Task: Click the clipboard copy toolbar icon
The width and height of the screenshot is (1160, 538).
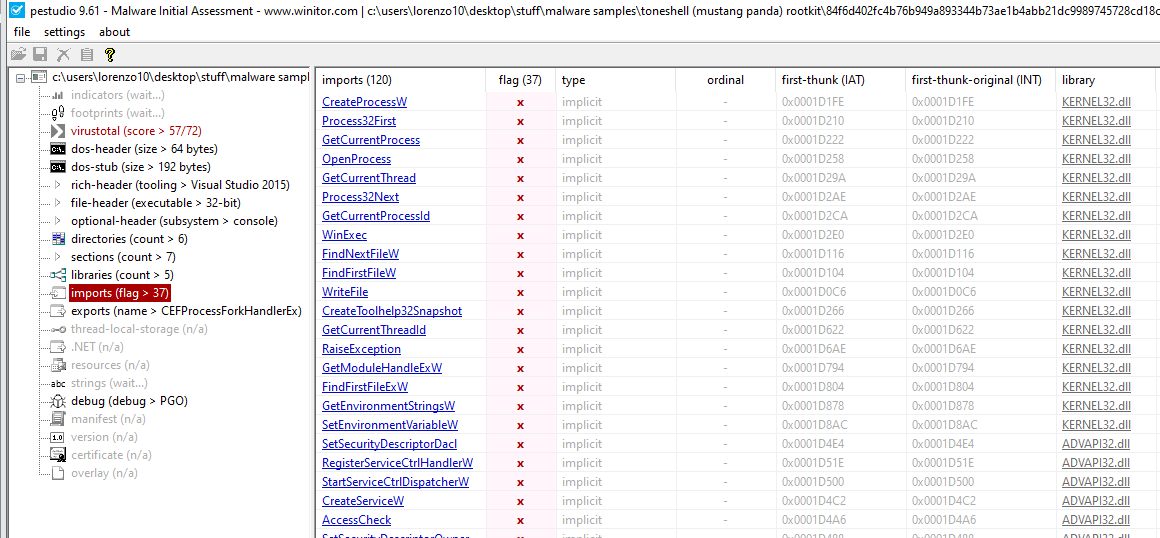Action: pos(87,54)
